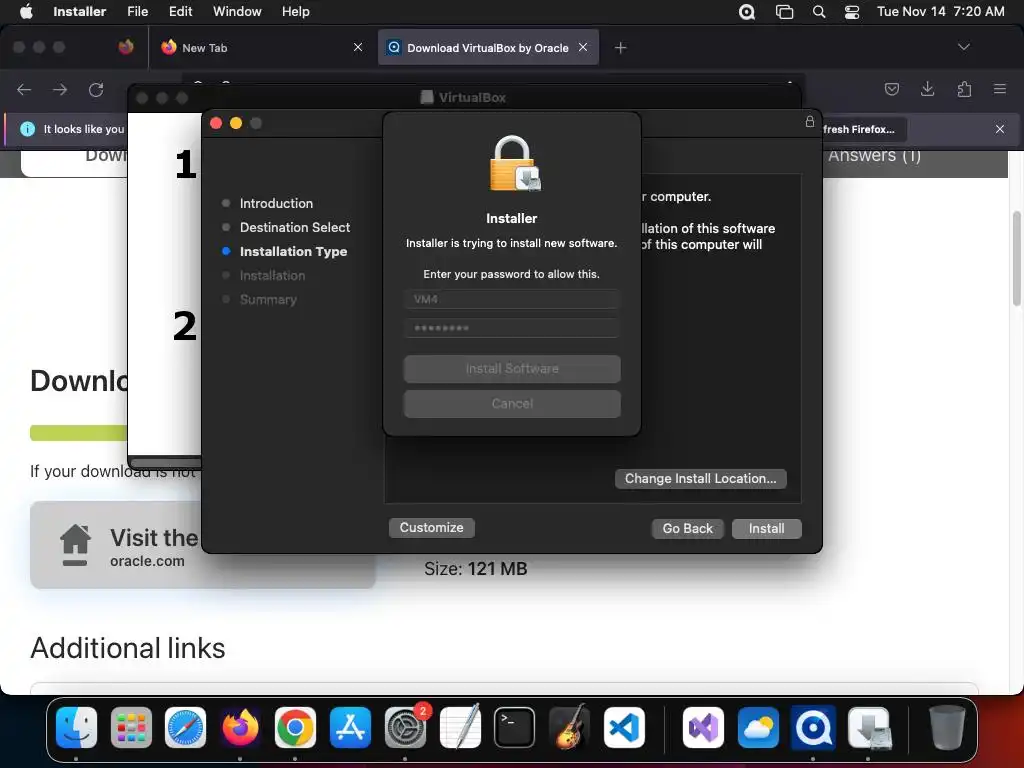Open a new Firefox tab with plus
Viewport: 1024px width, 768px height.
620,48
